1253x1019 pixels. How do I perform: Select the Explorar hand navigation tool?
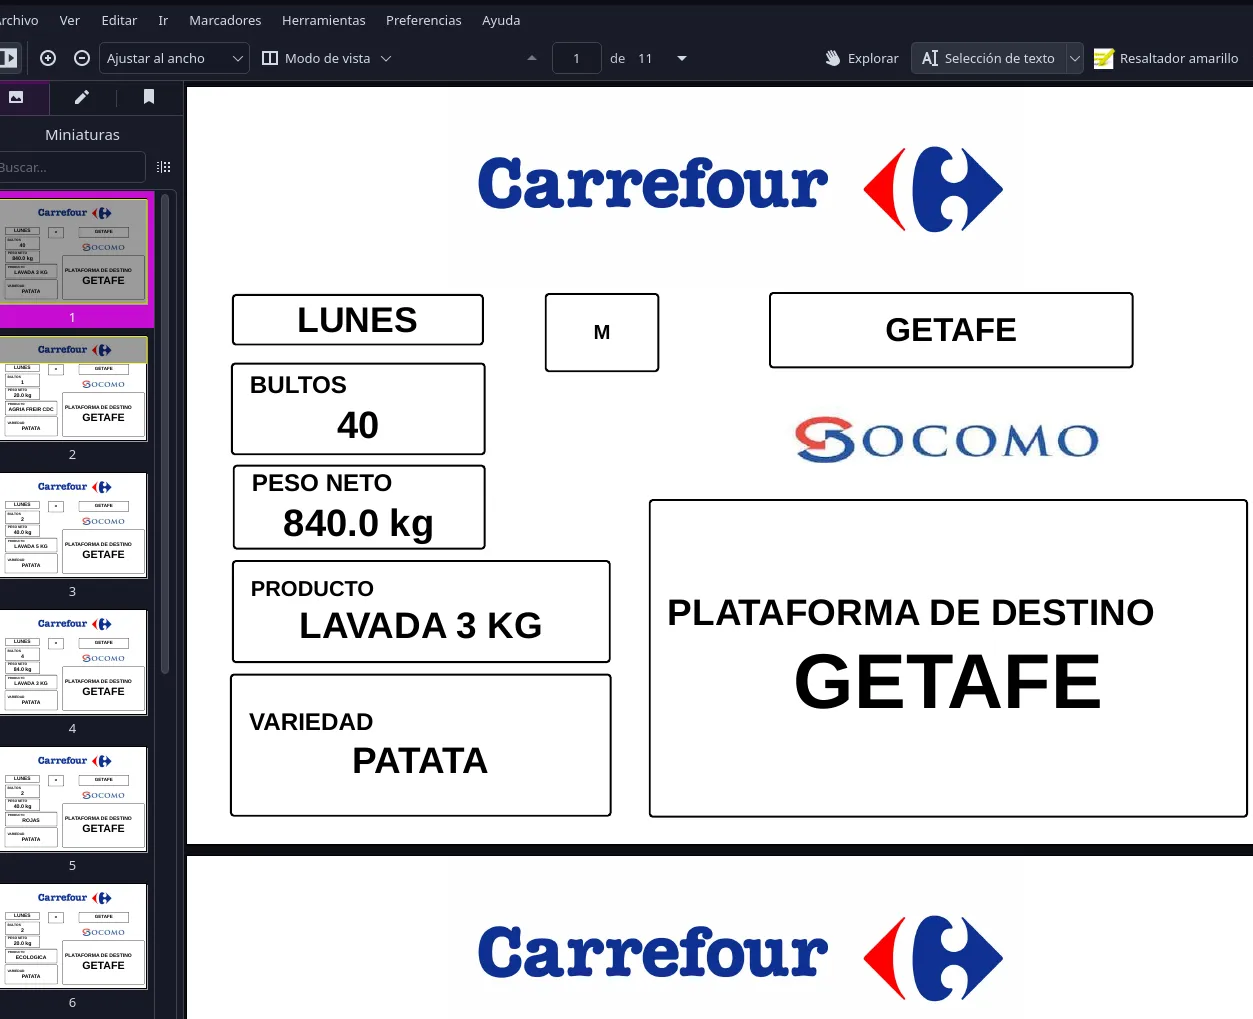click(861, 58)
